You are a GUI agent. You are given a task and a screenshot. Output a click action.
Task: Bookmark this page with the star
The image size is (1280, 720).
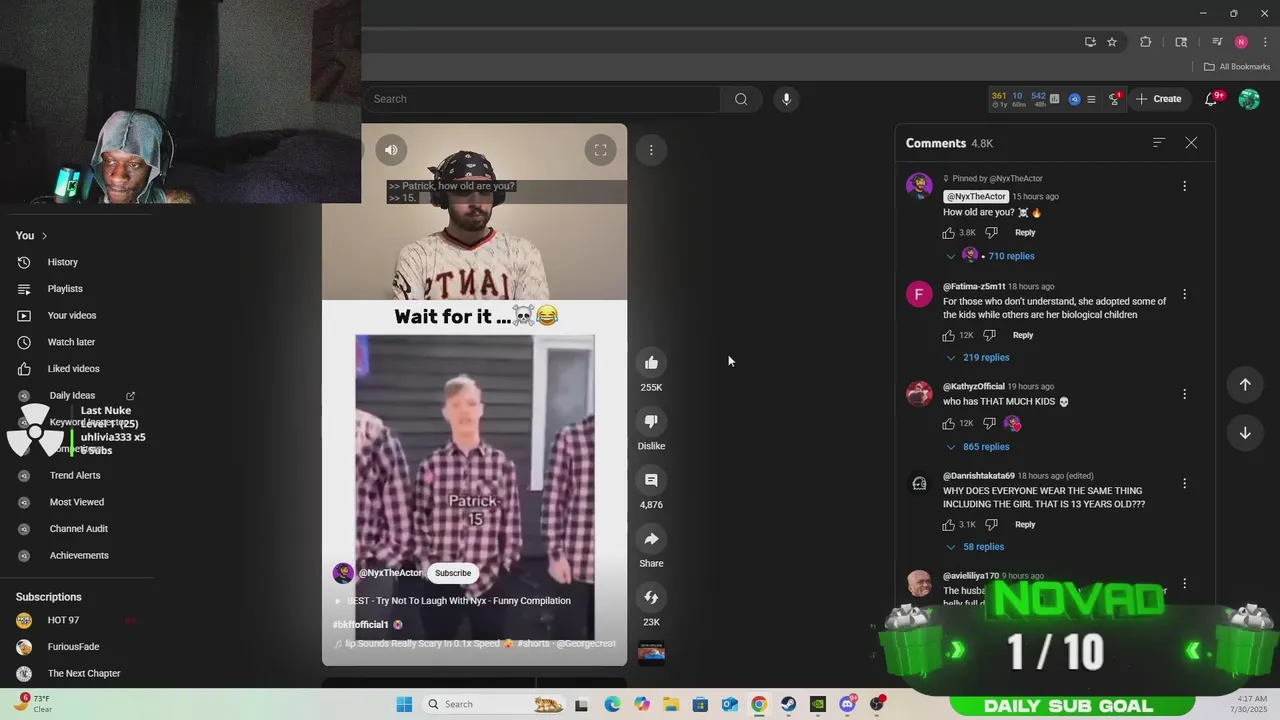tap(1111, 42)
